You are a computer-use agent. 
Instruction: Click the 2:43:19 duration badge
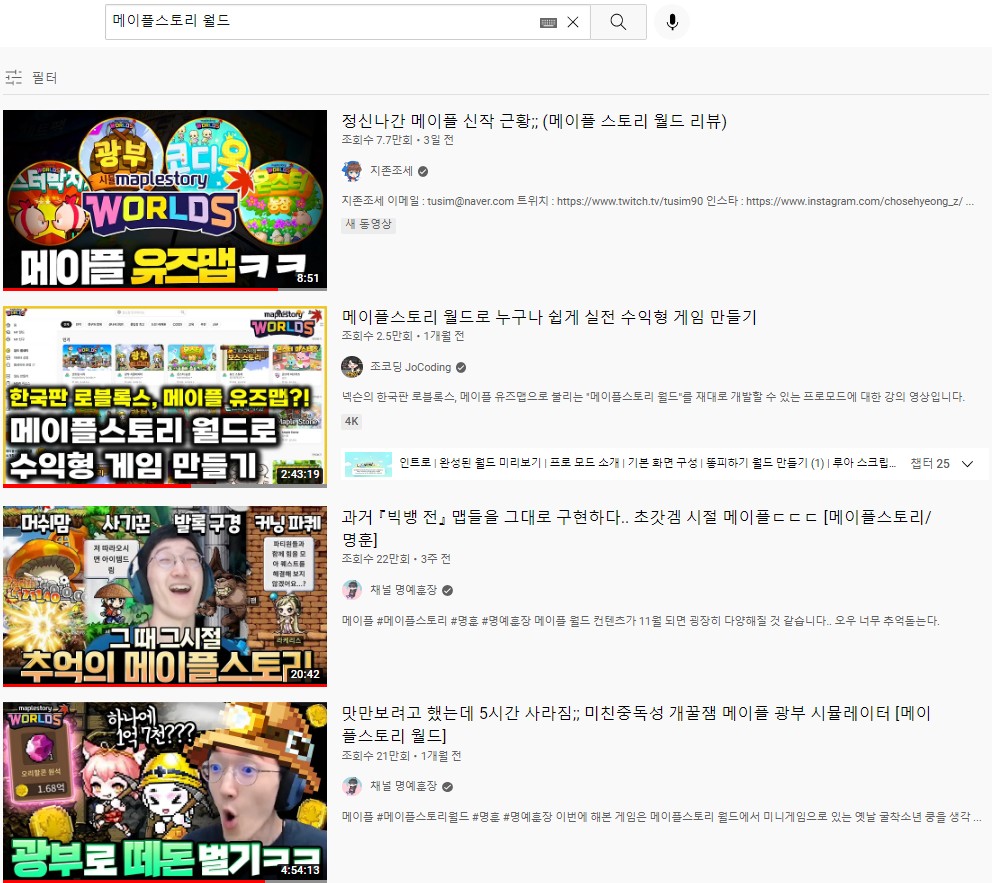pos(301,474)
